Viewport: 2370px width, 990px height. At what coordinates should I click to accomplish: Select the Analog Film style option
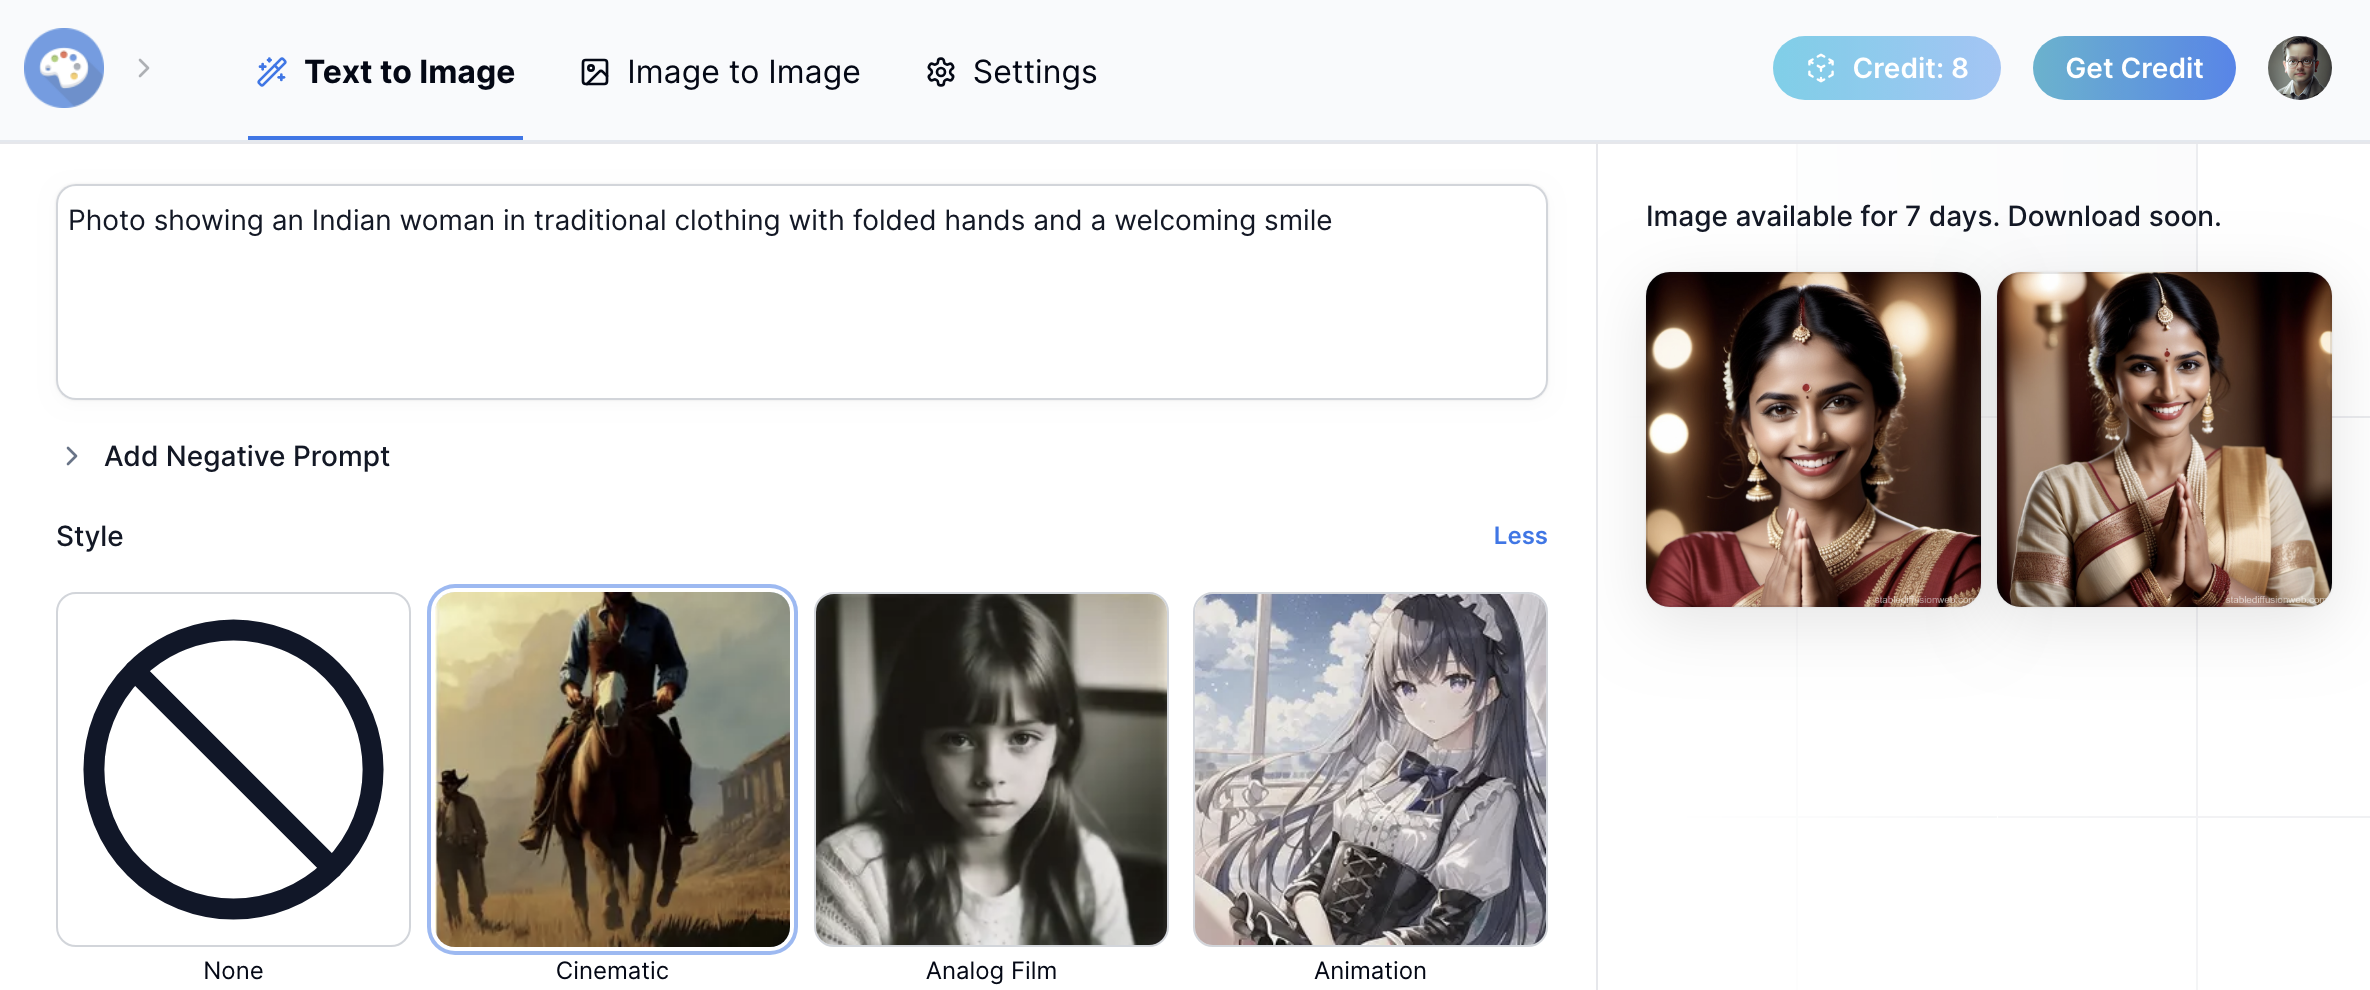991,769
